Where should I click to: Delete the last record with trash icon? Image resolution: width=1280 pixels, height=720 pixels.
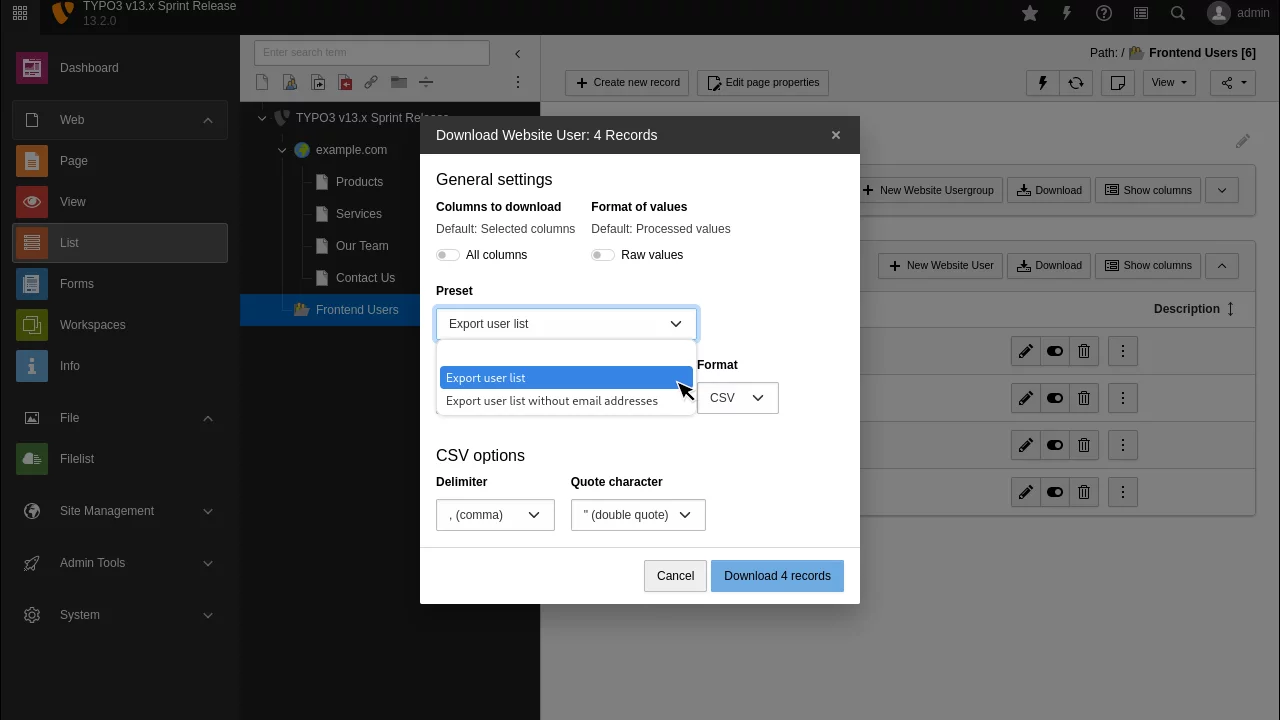(1084, 492)
